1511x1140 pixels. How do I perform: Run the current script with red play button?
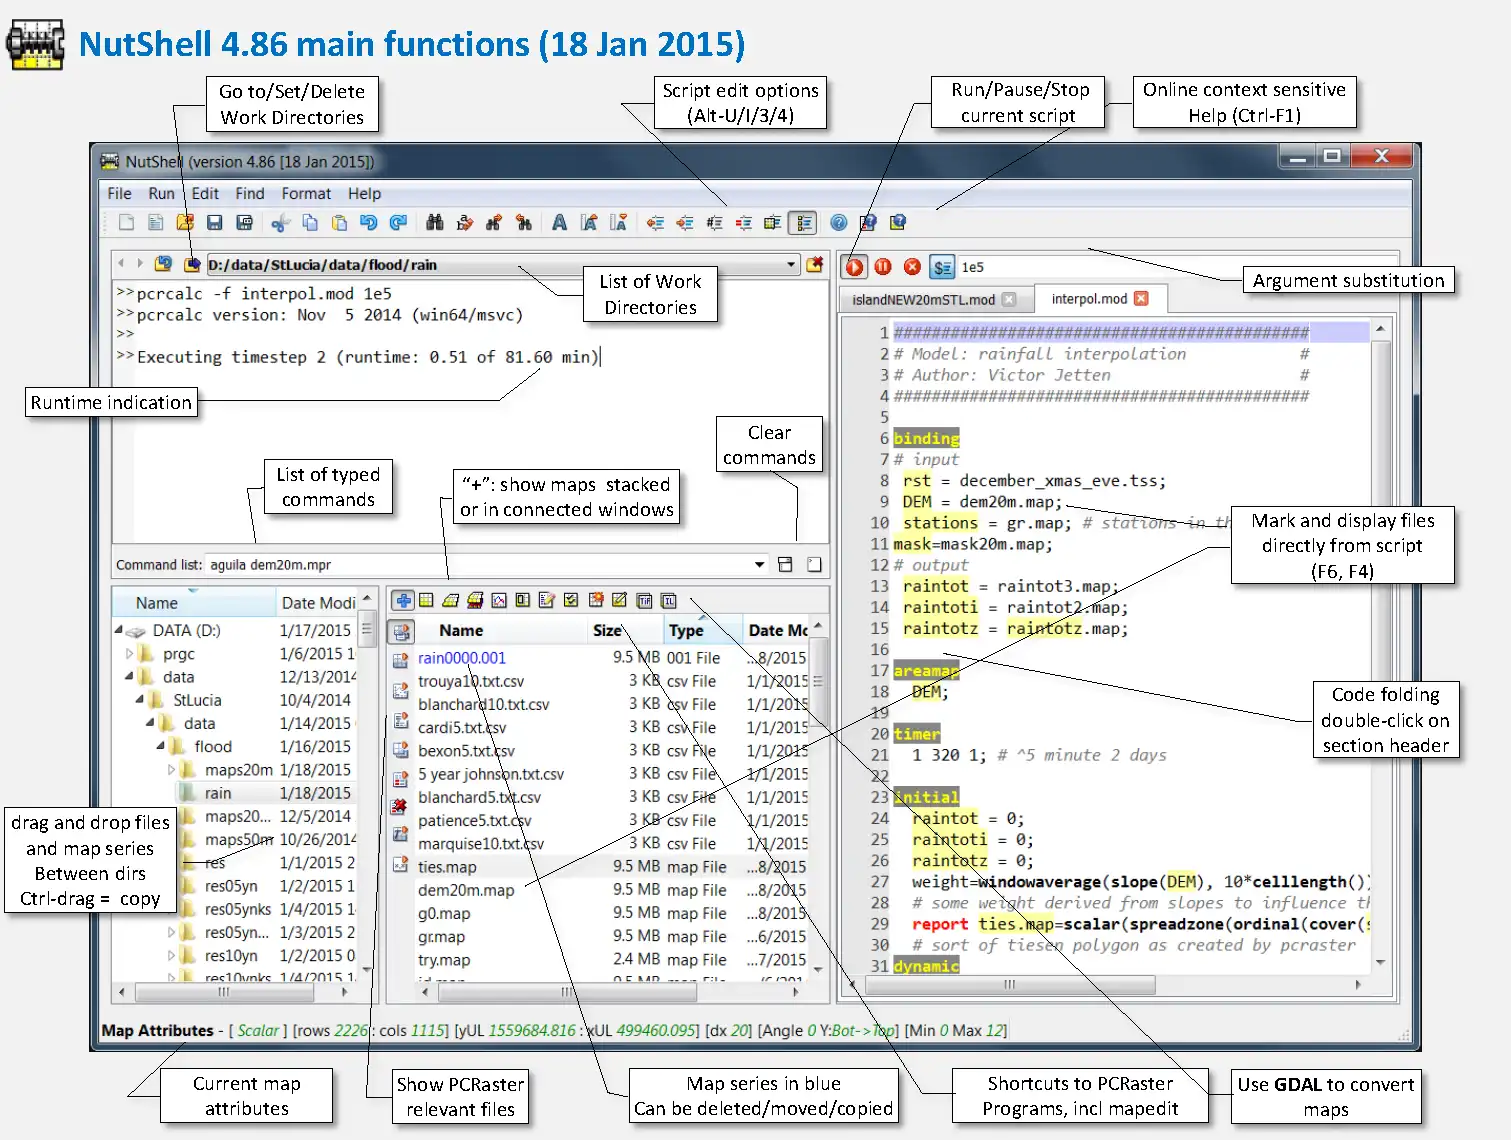[x=854, y=267]
